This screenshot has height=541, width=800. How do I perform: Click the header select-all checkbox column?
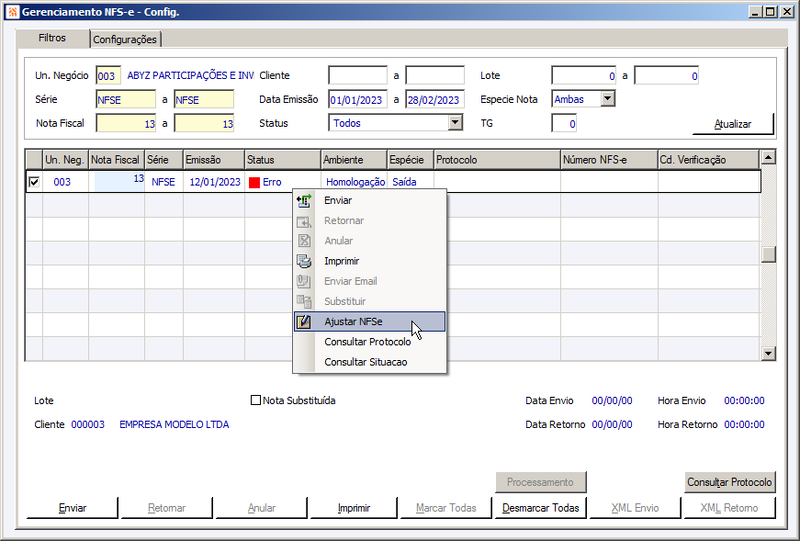tap(34, 160)
